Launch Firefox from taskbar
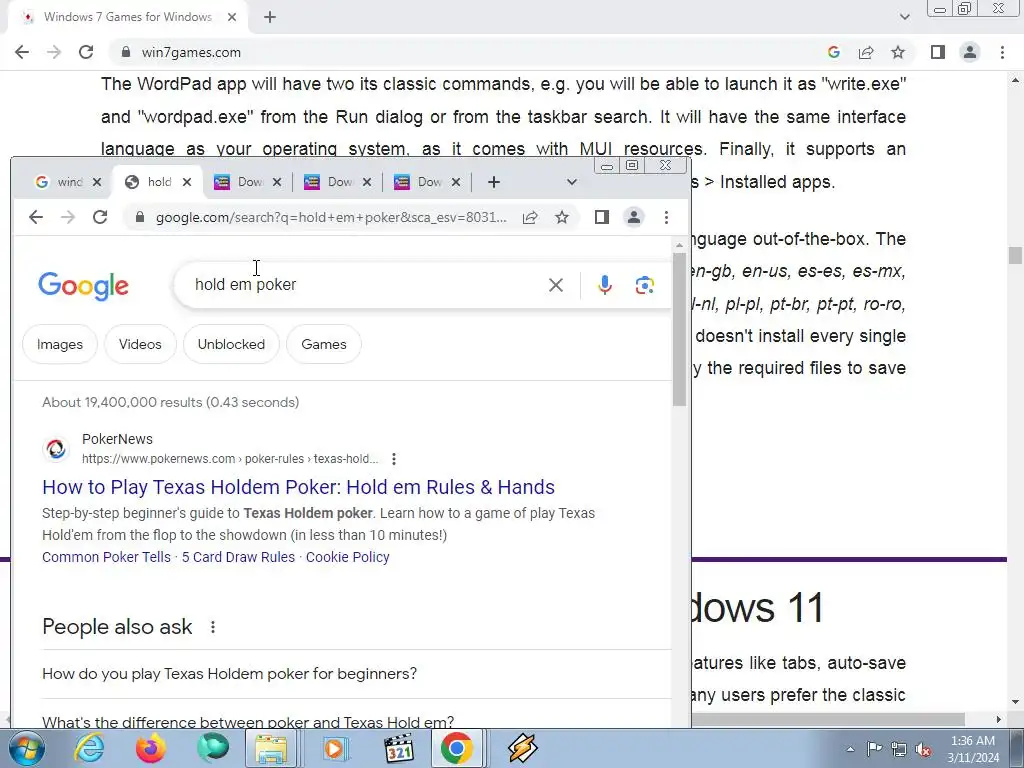 (x=150, y=748)
